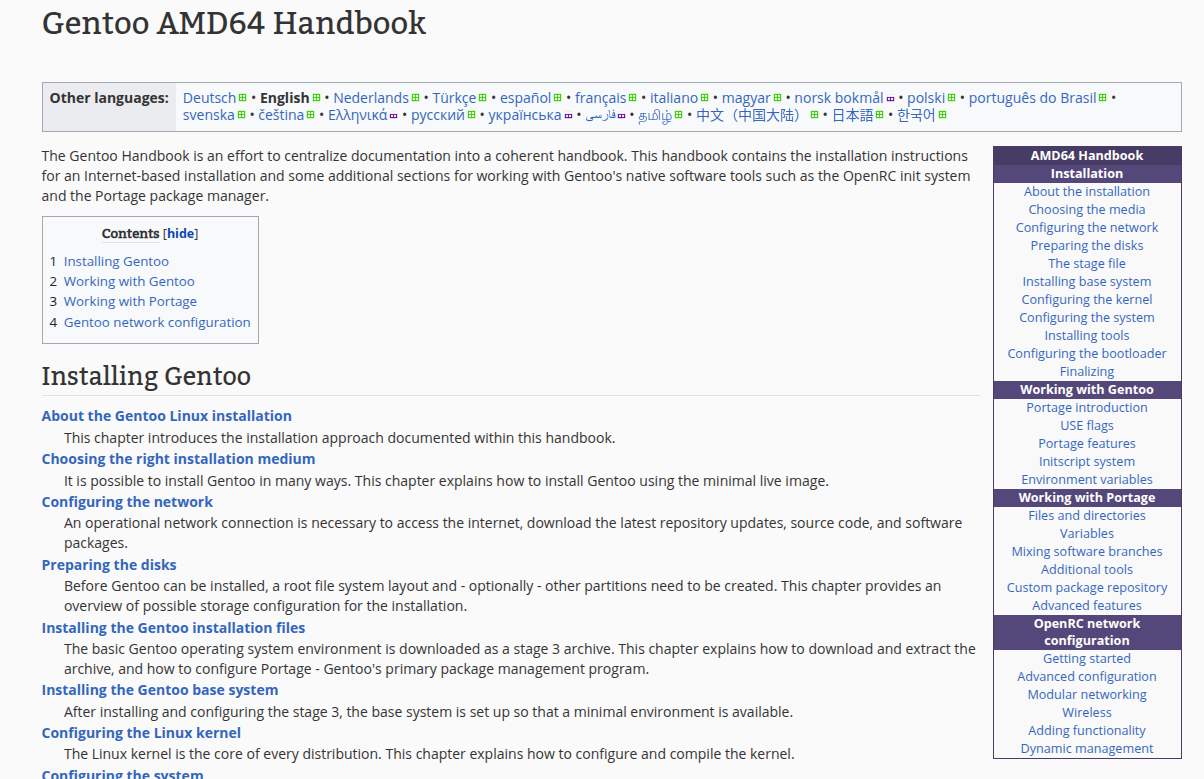
Task: Switch language to Deutsch
Action: 209,98
